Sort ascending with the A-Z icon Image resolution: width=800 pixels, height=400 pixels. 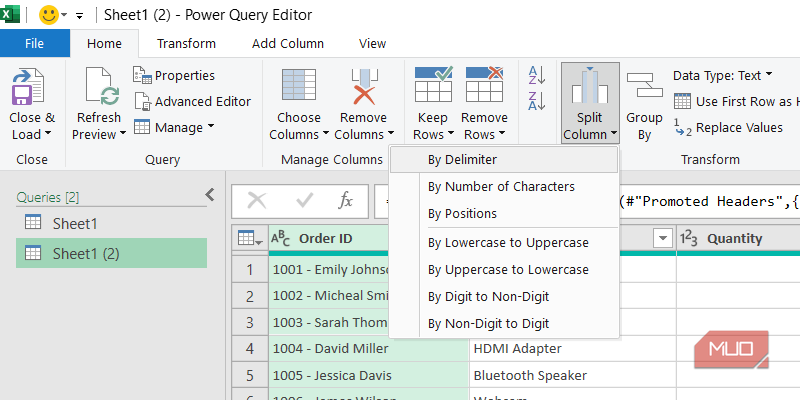537,76
